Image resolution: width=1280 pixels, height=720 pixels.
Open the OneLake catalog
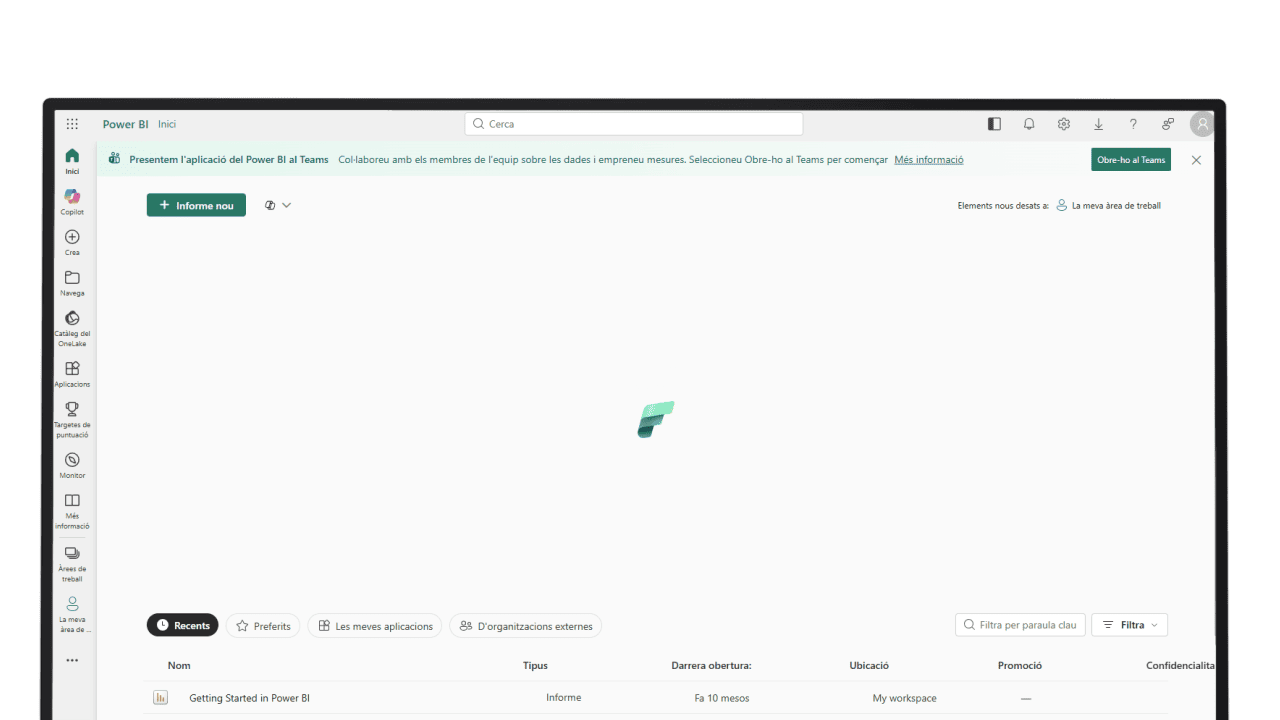(x=71, y=326)
